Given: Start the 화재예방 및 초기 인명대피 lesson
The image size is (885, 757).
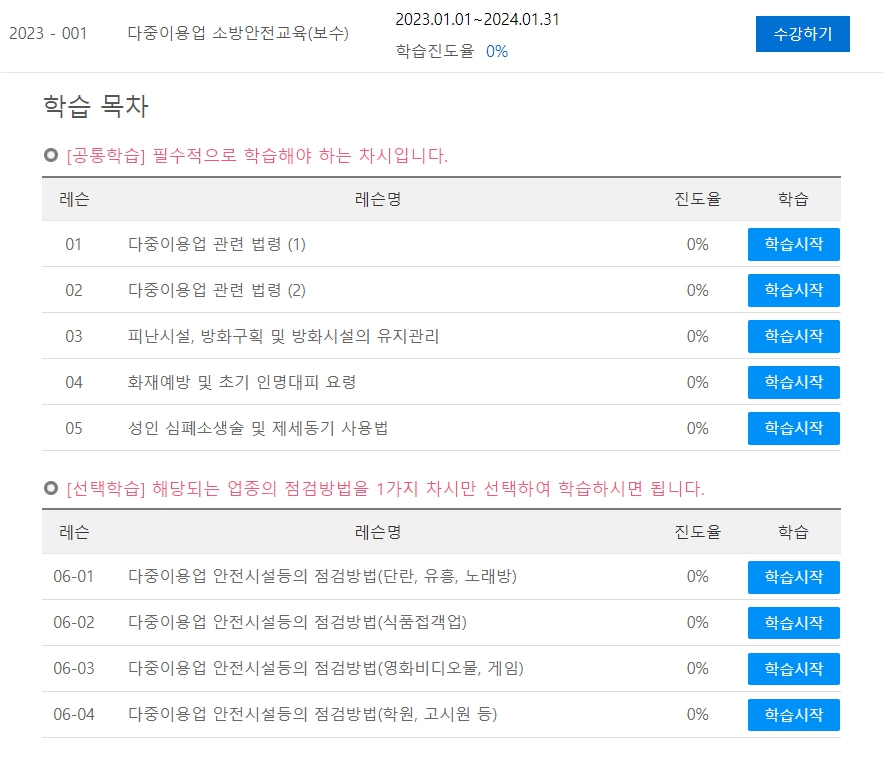Looking at the screenshot, I should point(793,382).
